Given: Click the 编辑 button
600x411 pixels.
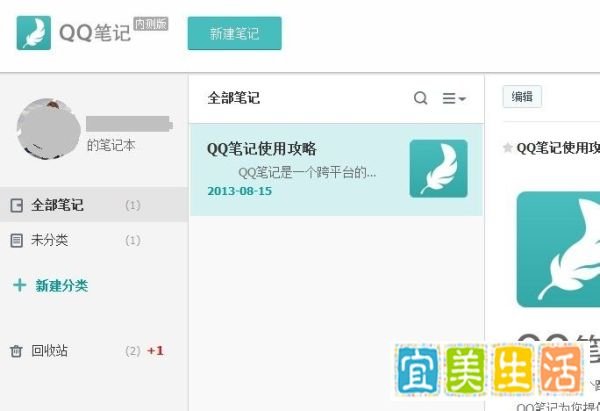Looking at the screenshot, I should (522, 96).
